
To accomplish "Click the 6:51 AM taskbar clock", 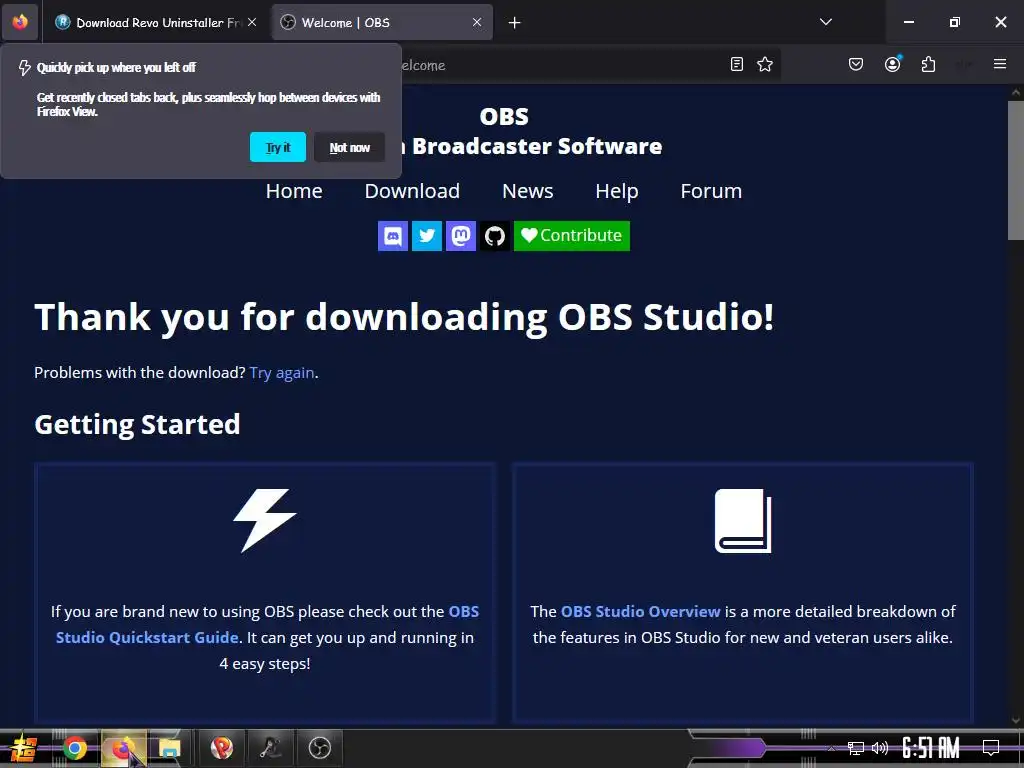I will [931, 748].
